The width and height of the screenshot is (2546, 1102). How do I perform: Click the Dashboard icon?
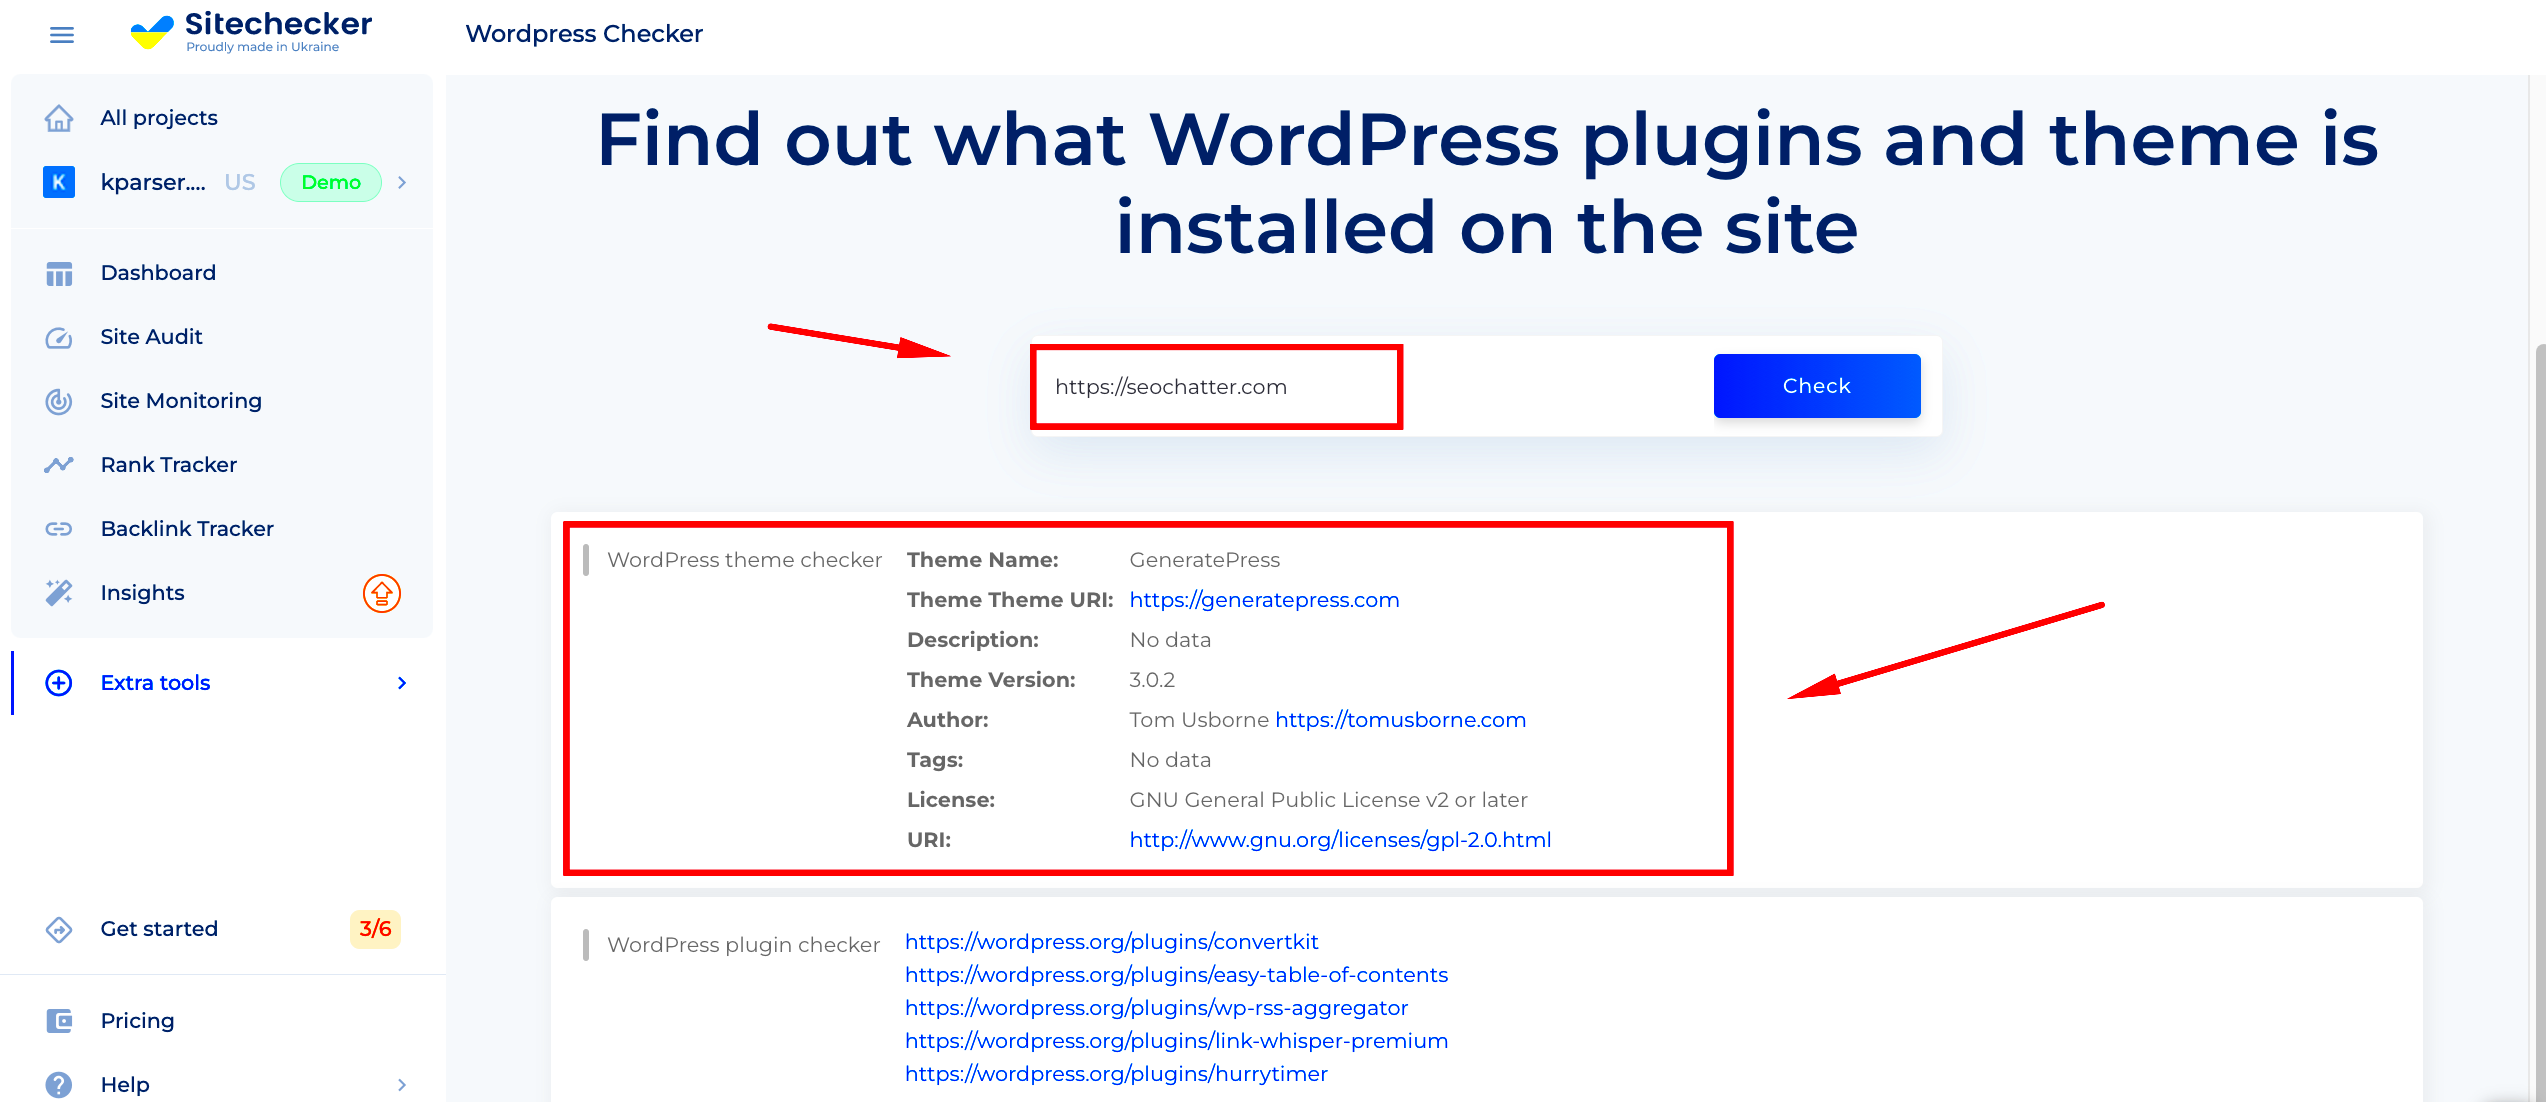click(x=59, y=273)
